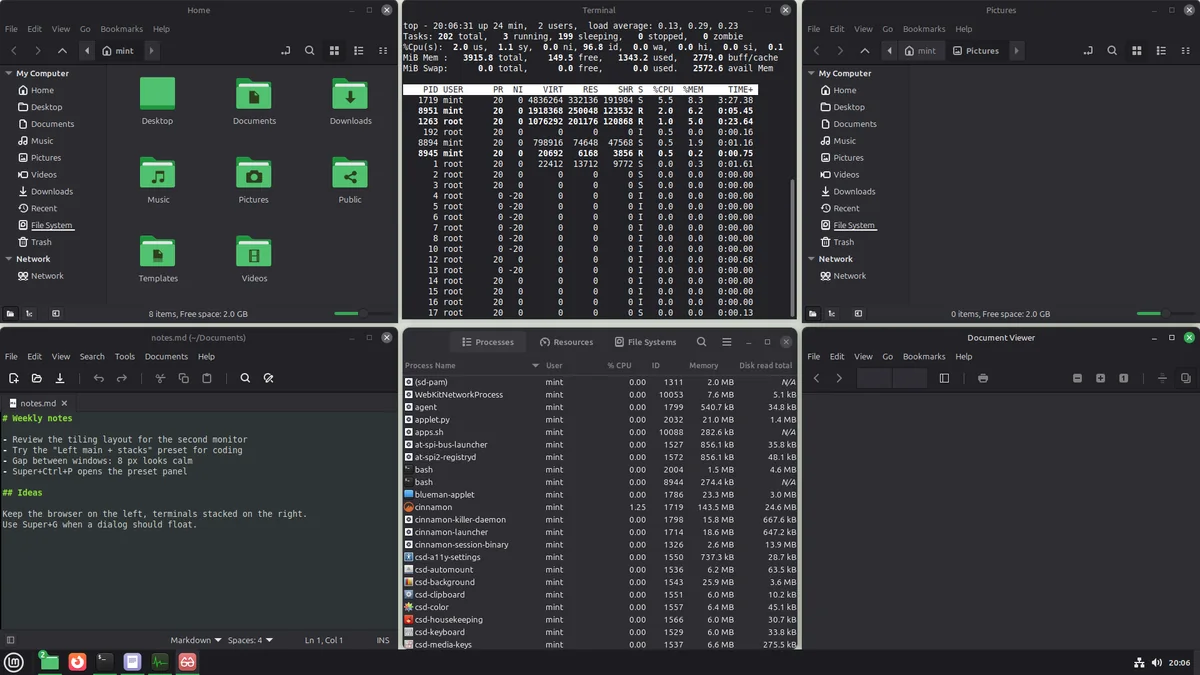Toggle the text editor bottom-left side panel button
The width and height of the screenshot is (1200, 675).
point(10,640)
